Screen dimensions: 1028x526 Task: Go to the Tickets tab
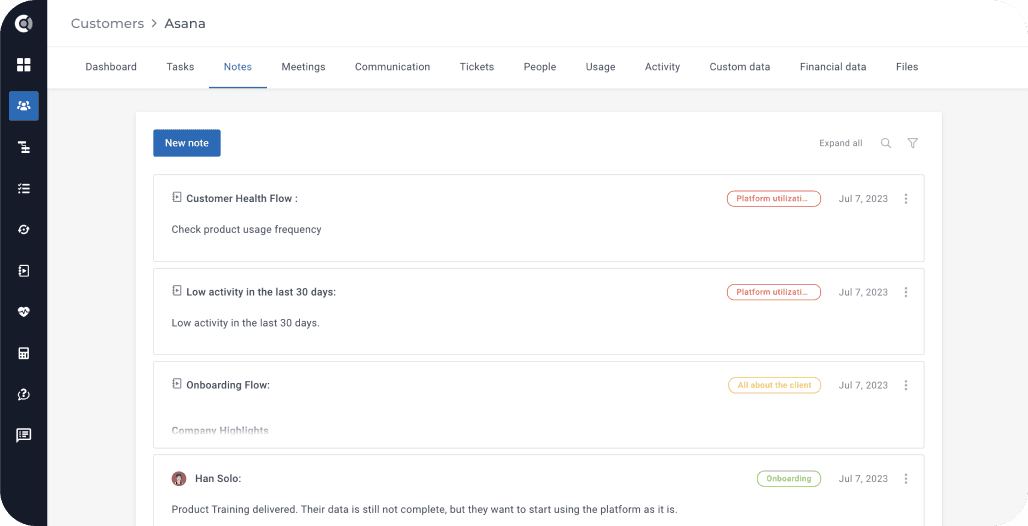(x=477, y=67)
